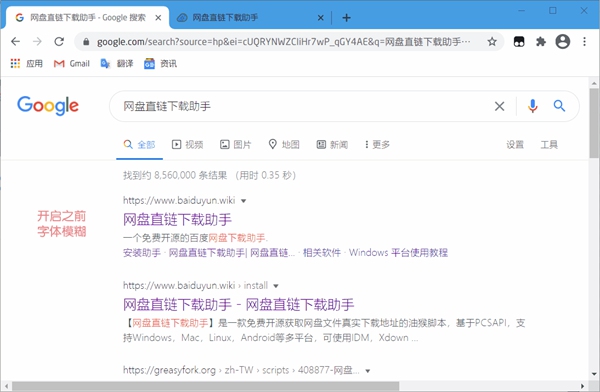This screenshot has width=600, height=392.
Task: Start voice search with the microphone icon
Action: click(532, 106)
